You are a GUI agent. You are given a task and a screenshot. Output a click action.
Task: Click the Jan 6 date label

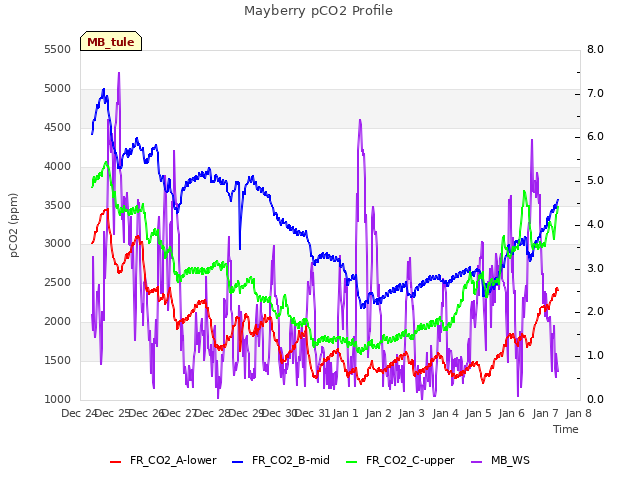pyautogui.click(x=511, y=413)
